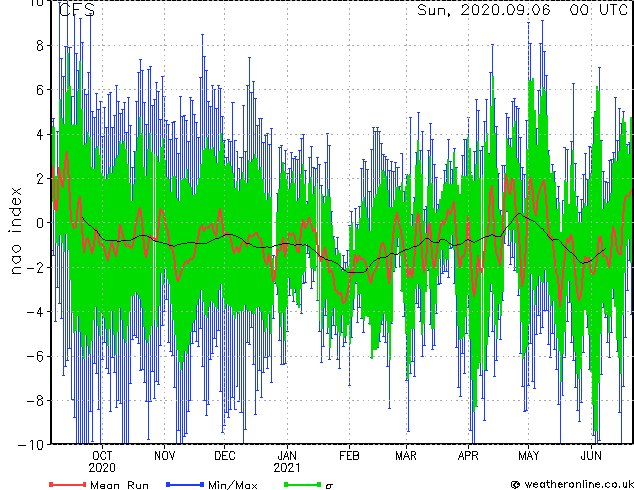Click the '−2' y-axis value
The height and width of the screenshot is (490, 634).
coord(35,267)
